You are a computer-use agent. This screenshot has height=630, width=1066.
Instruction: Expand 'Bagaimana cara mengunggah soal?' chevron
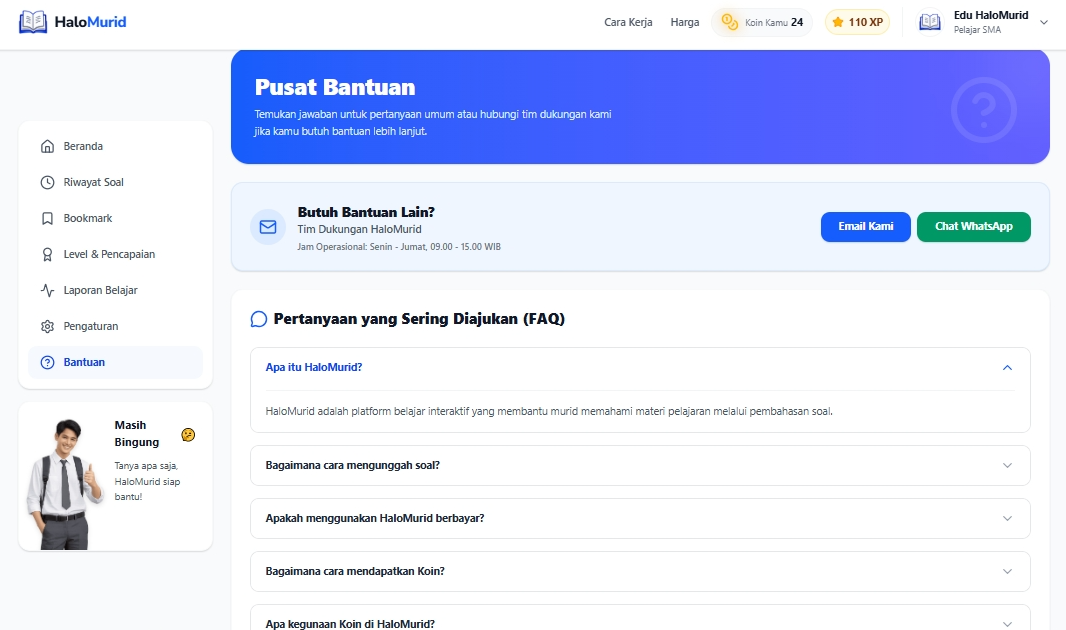(1007, 466)
